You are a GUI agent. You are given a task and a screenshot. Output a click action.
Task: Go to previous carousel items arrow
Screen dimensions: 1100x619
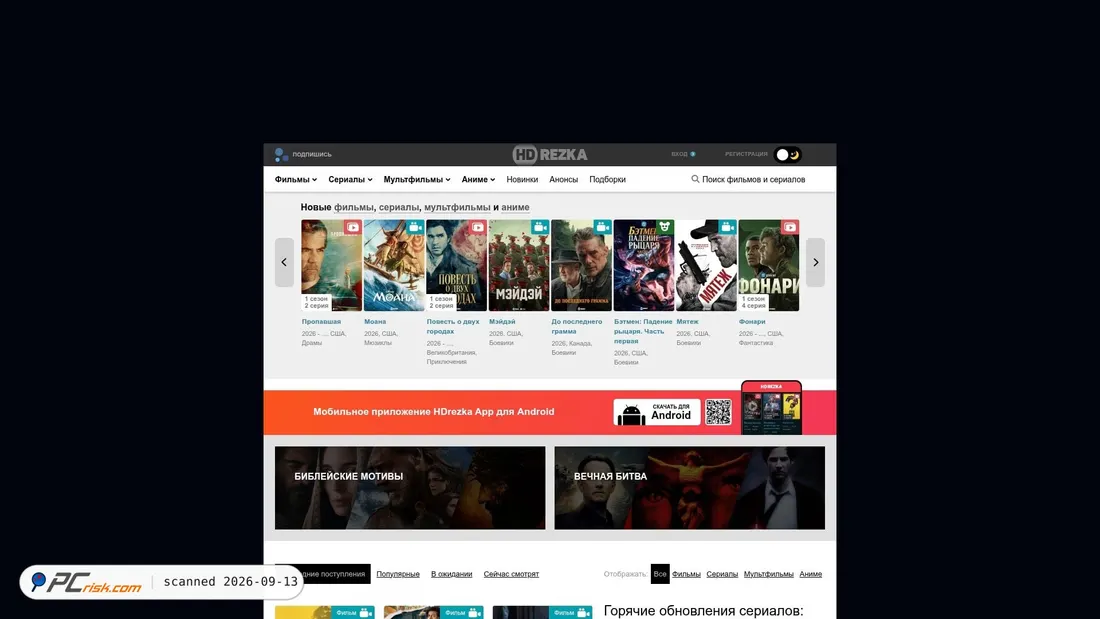284,262
